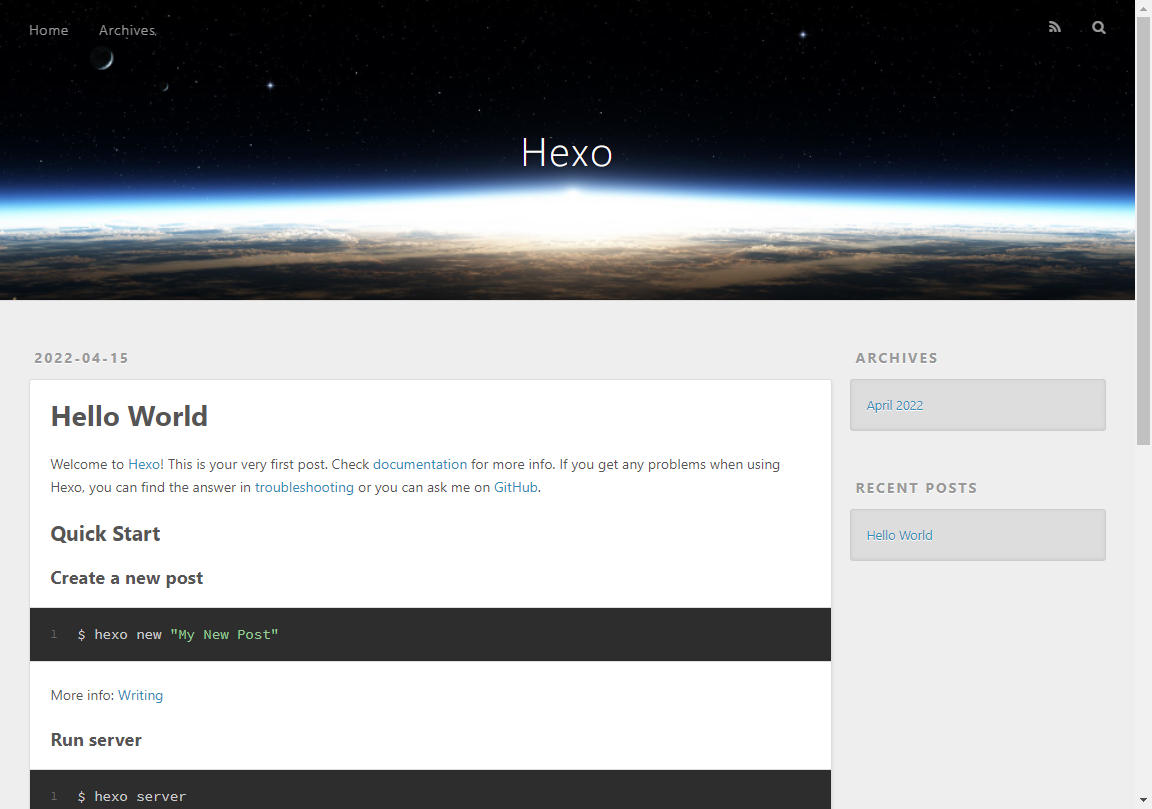Open the RSS feed icon
Image resolution: width=1152 pixels, height=809 pixels.
pos(1054,27)
